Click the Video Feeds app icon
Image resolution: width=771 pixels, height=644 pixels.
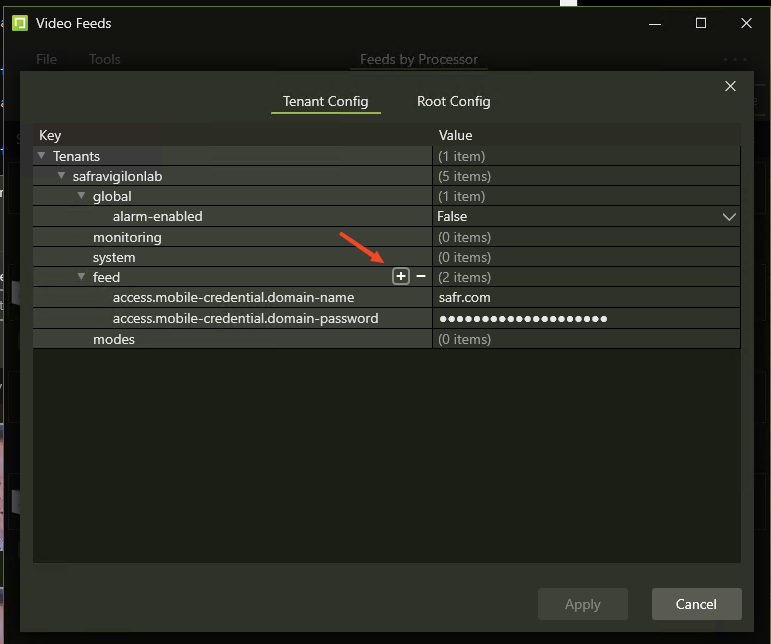tap(20, 23)
